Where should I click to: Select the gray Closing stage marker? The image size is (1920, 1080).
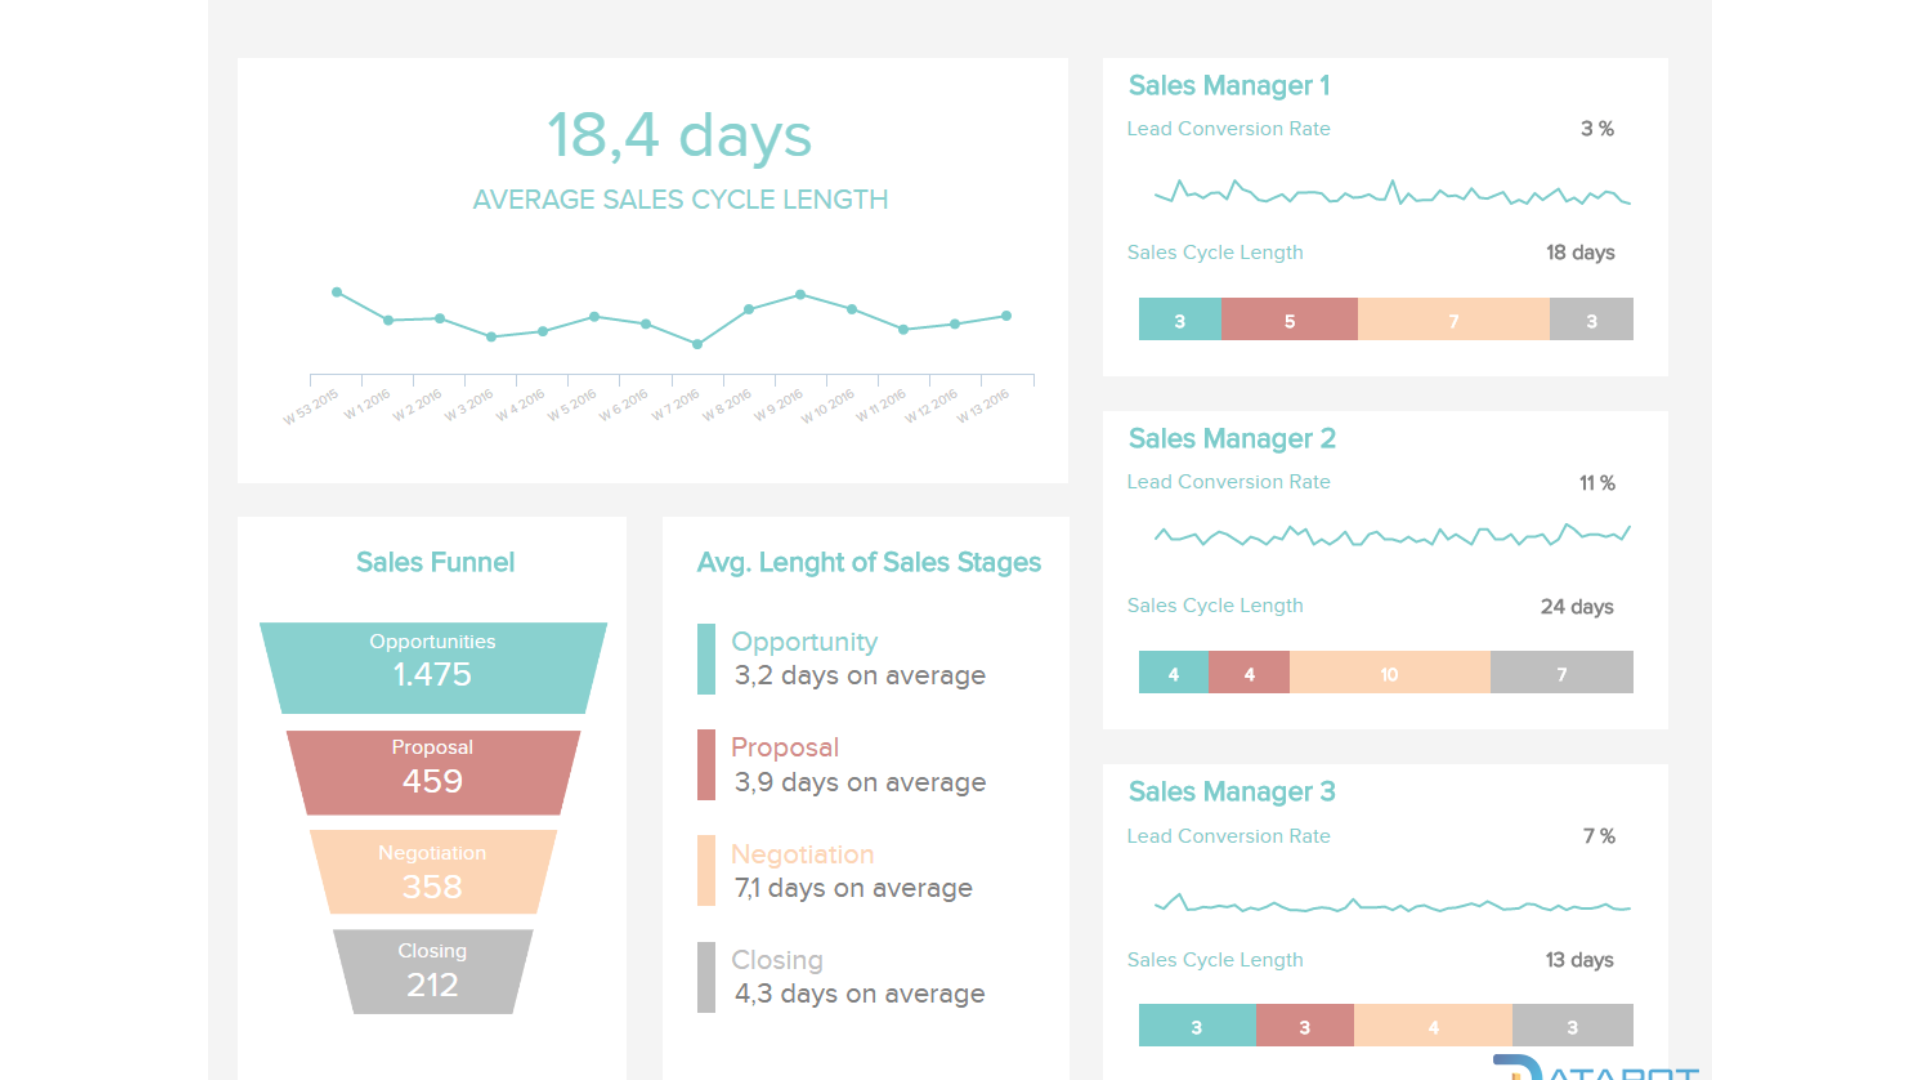click(x=706, y=976)
